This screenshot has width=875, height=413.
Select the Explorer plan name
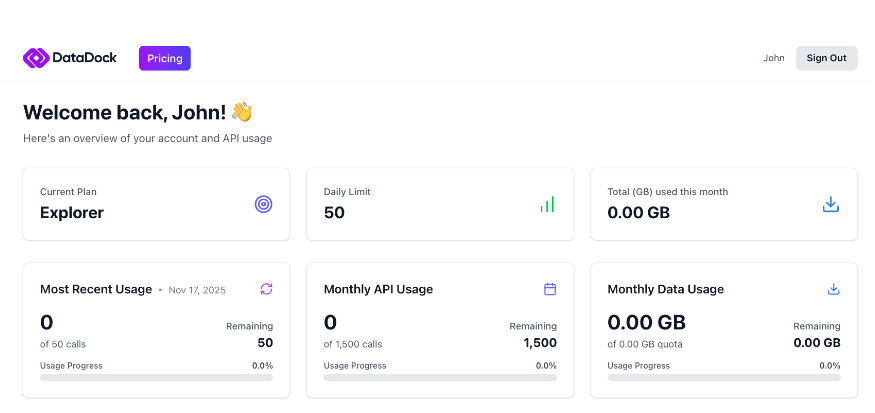72,212
